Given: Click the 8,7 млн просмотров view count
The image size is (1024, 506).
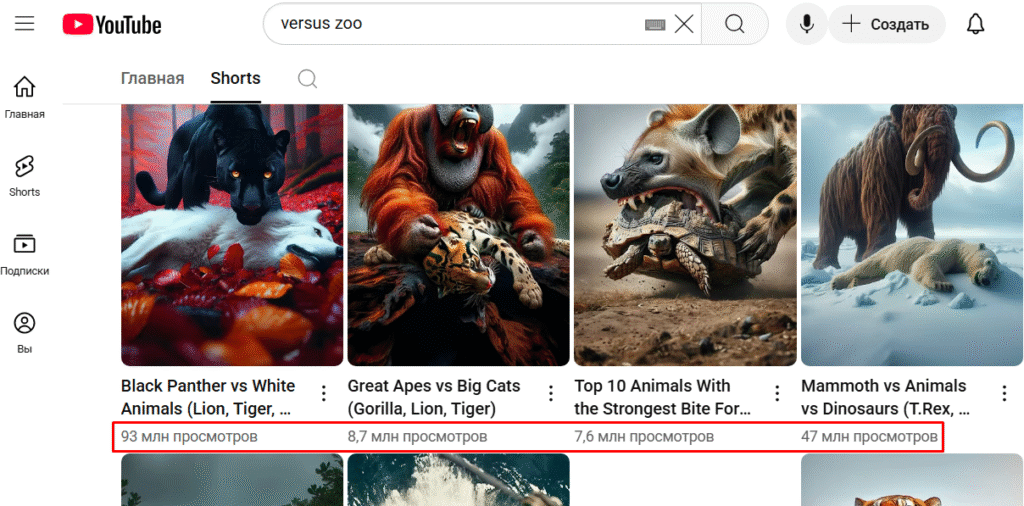Looking at the screenshot, I should 417,436.
